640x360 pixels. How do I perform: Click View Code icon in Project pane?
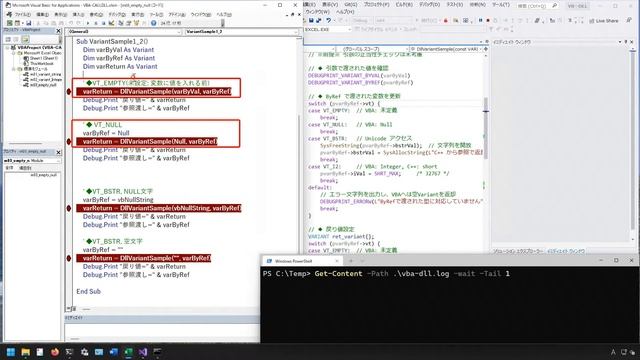(x=8, y=39)
